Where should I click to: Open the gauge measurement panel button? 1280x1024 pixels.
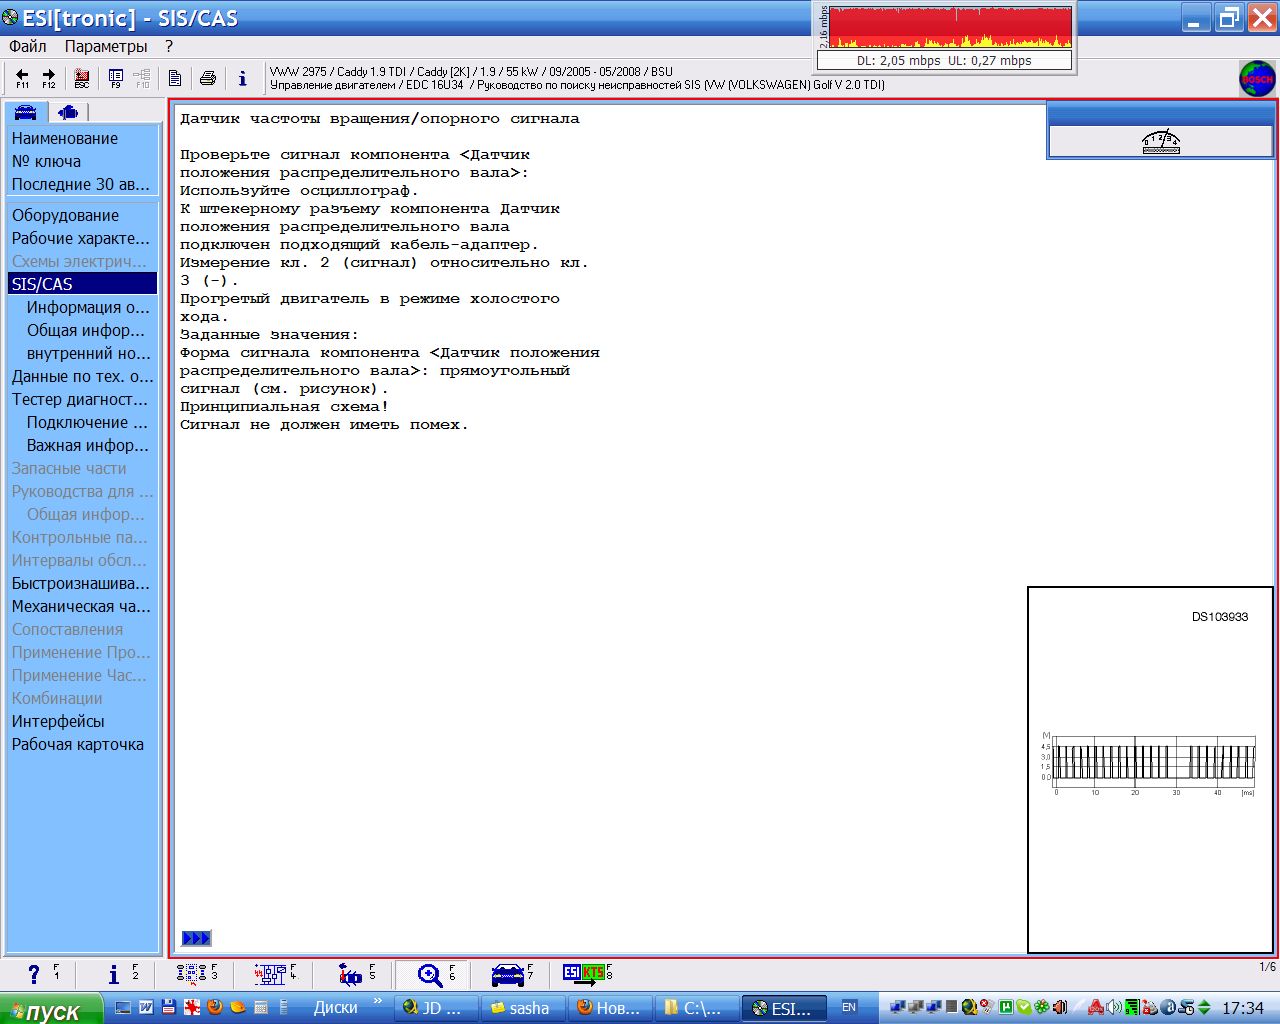(1161, 142)
